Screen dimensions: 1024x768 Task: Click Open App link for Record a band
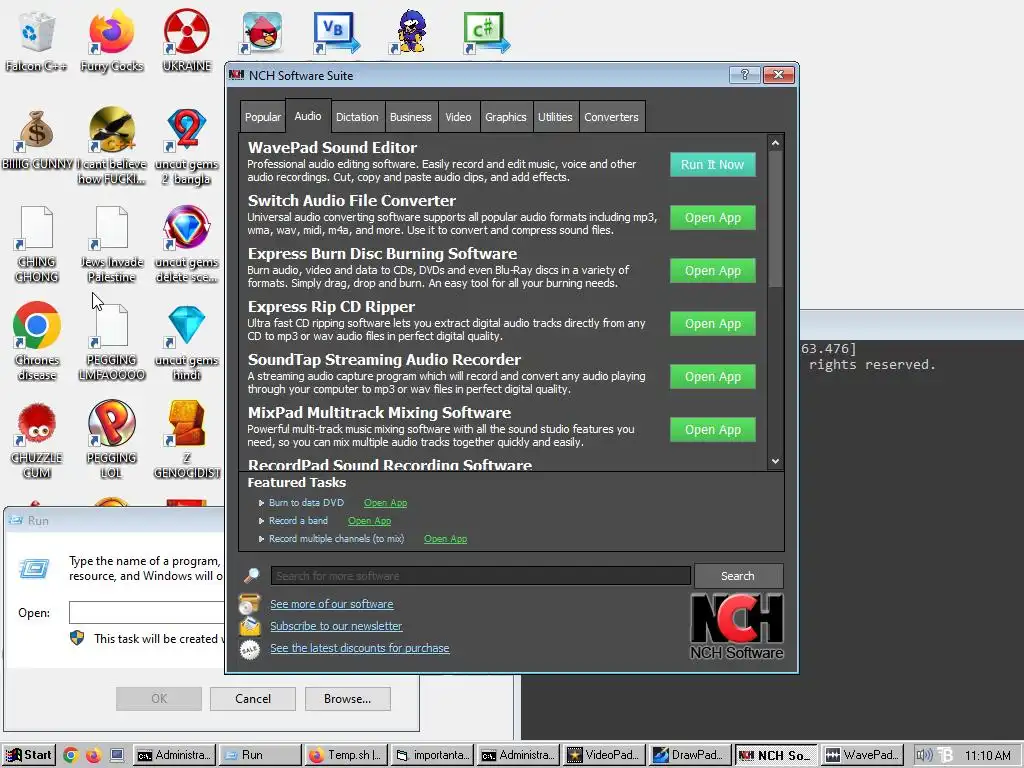pos(370,520)
